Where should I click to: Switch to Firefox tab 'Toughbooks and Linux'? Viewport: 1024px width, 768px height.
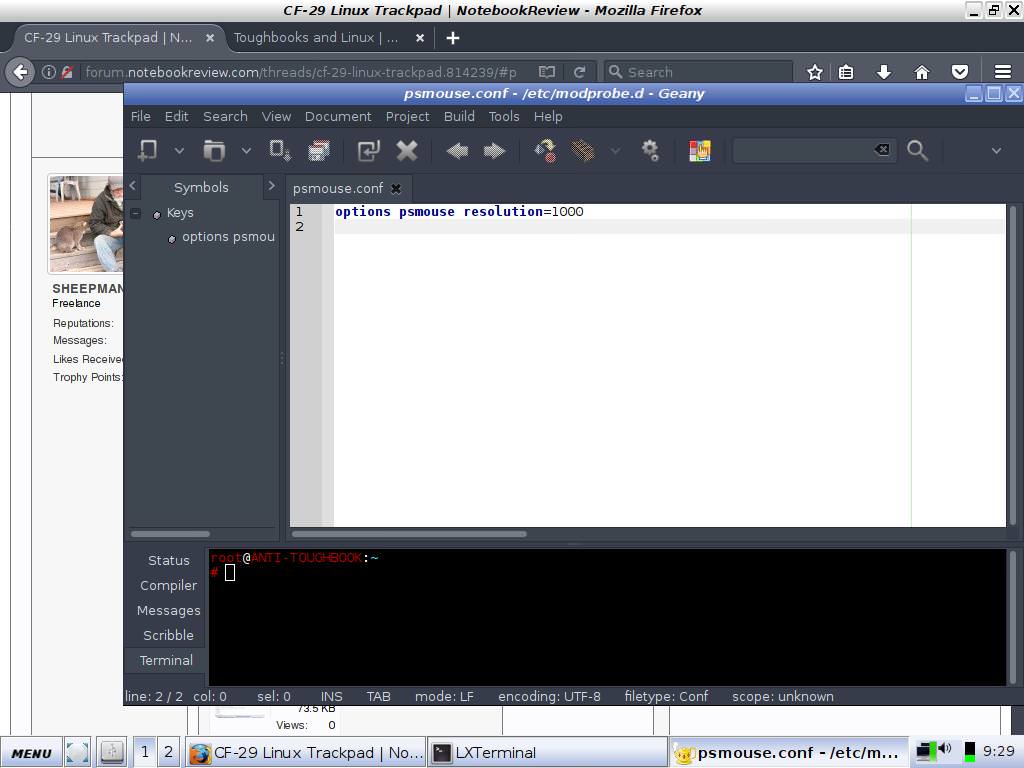click(316, 38)
